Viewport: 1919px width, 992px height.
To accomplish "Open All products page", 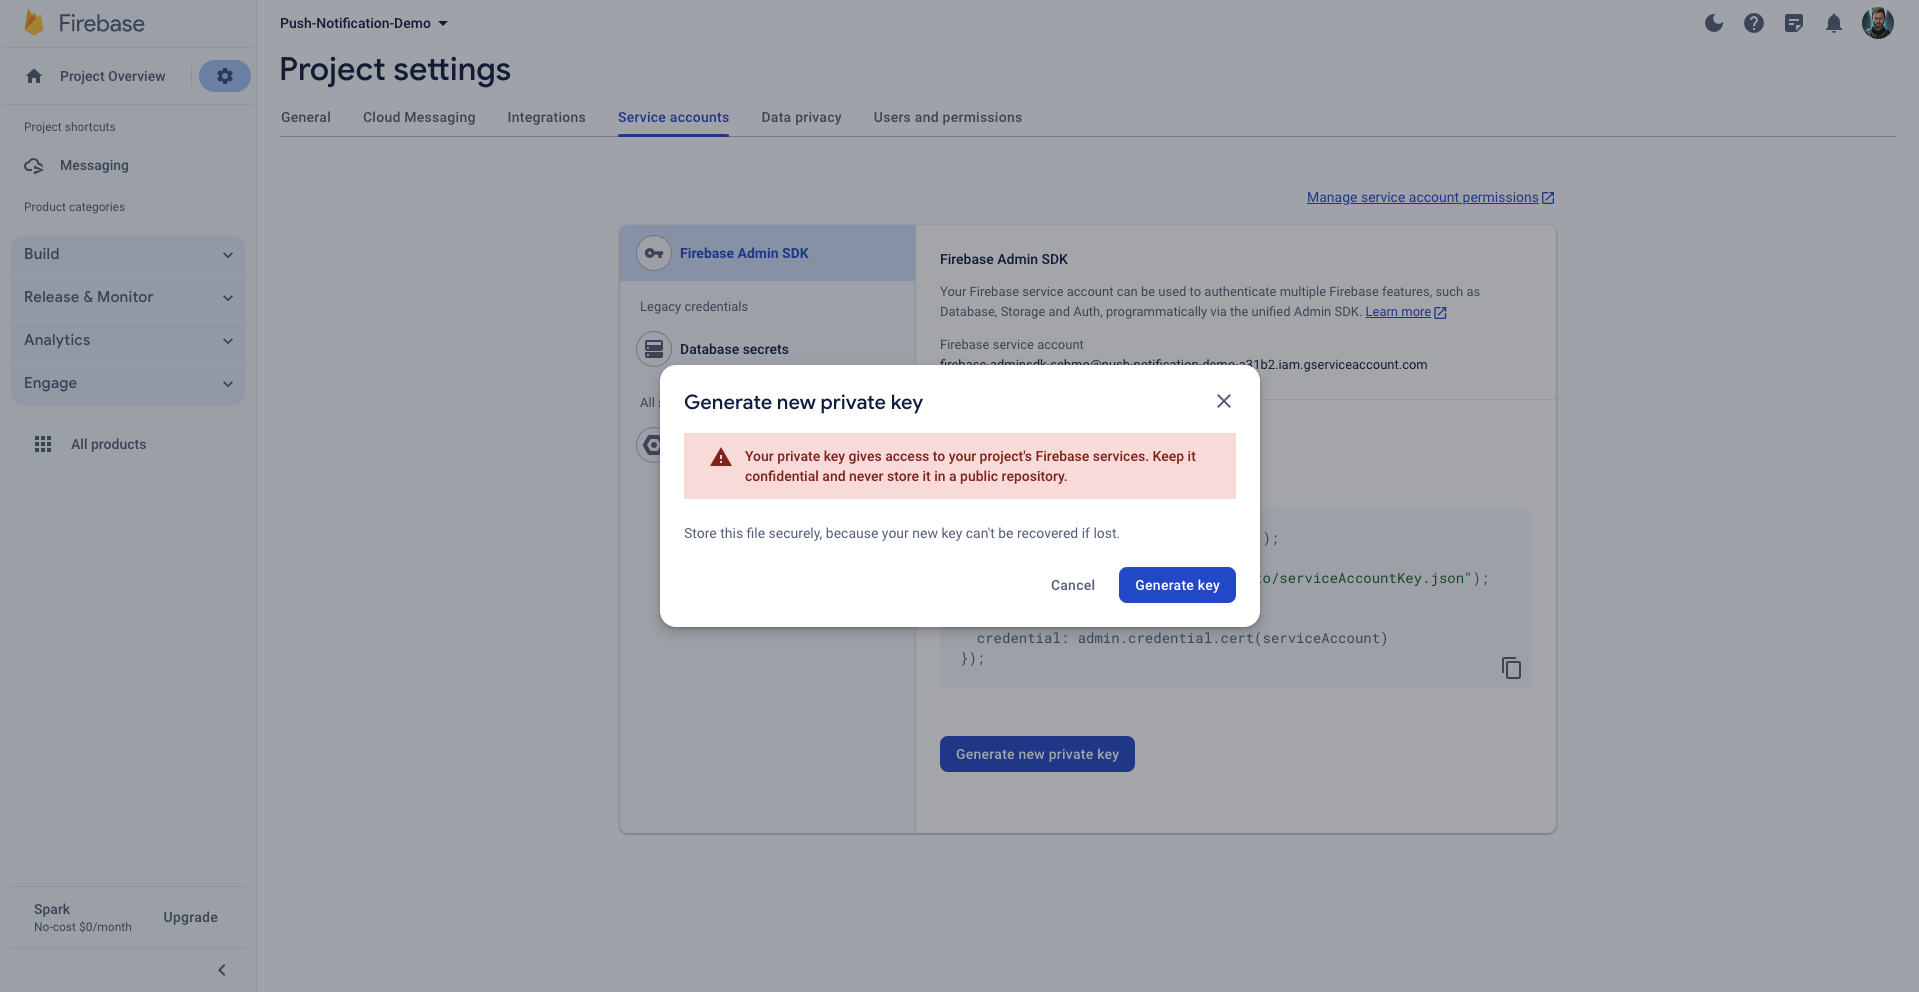I will coord(108,444).
